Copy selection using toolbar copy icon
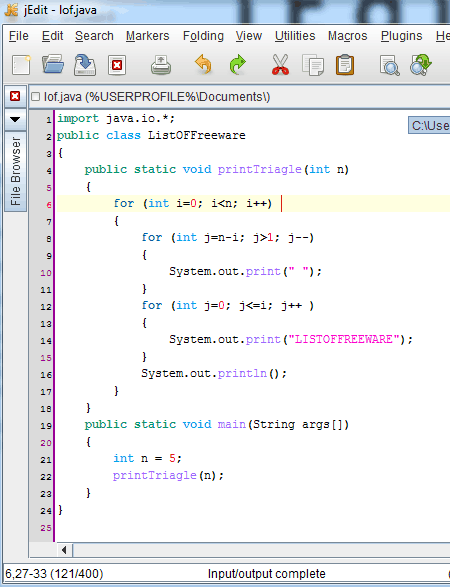The image size is (450, 587). (313, 65)
